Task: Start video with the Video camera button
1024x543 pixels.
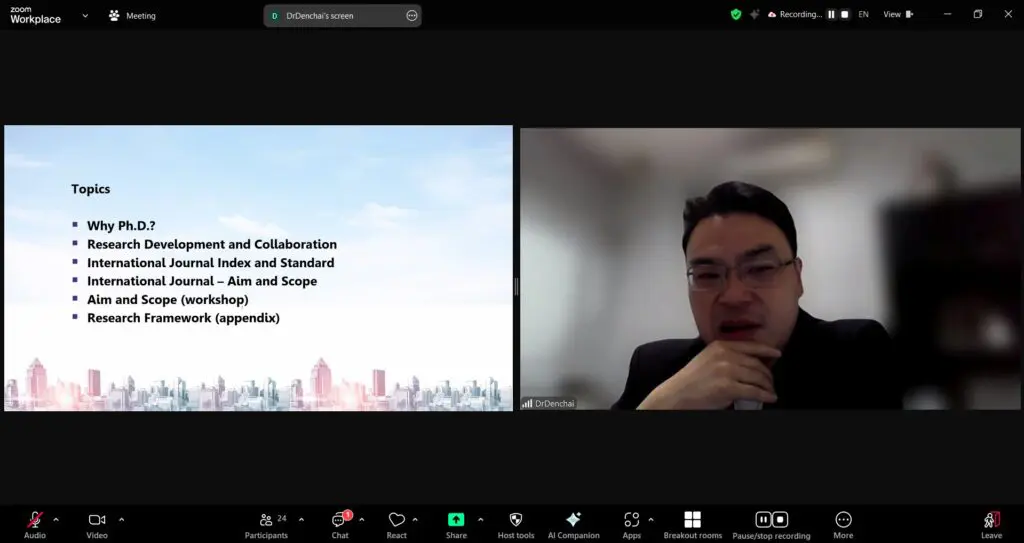Action: coord(97,525)
